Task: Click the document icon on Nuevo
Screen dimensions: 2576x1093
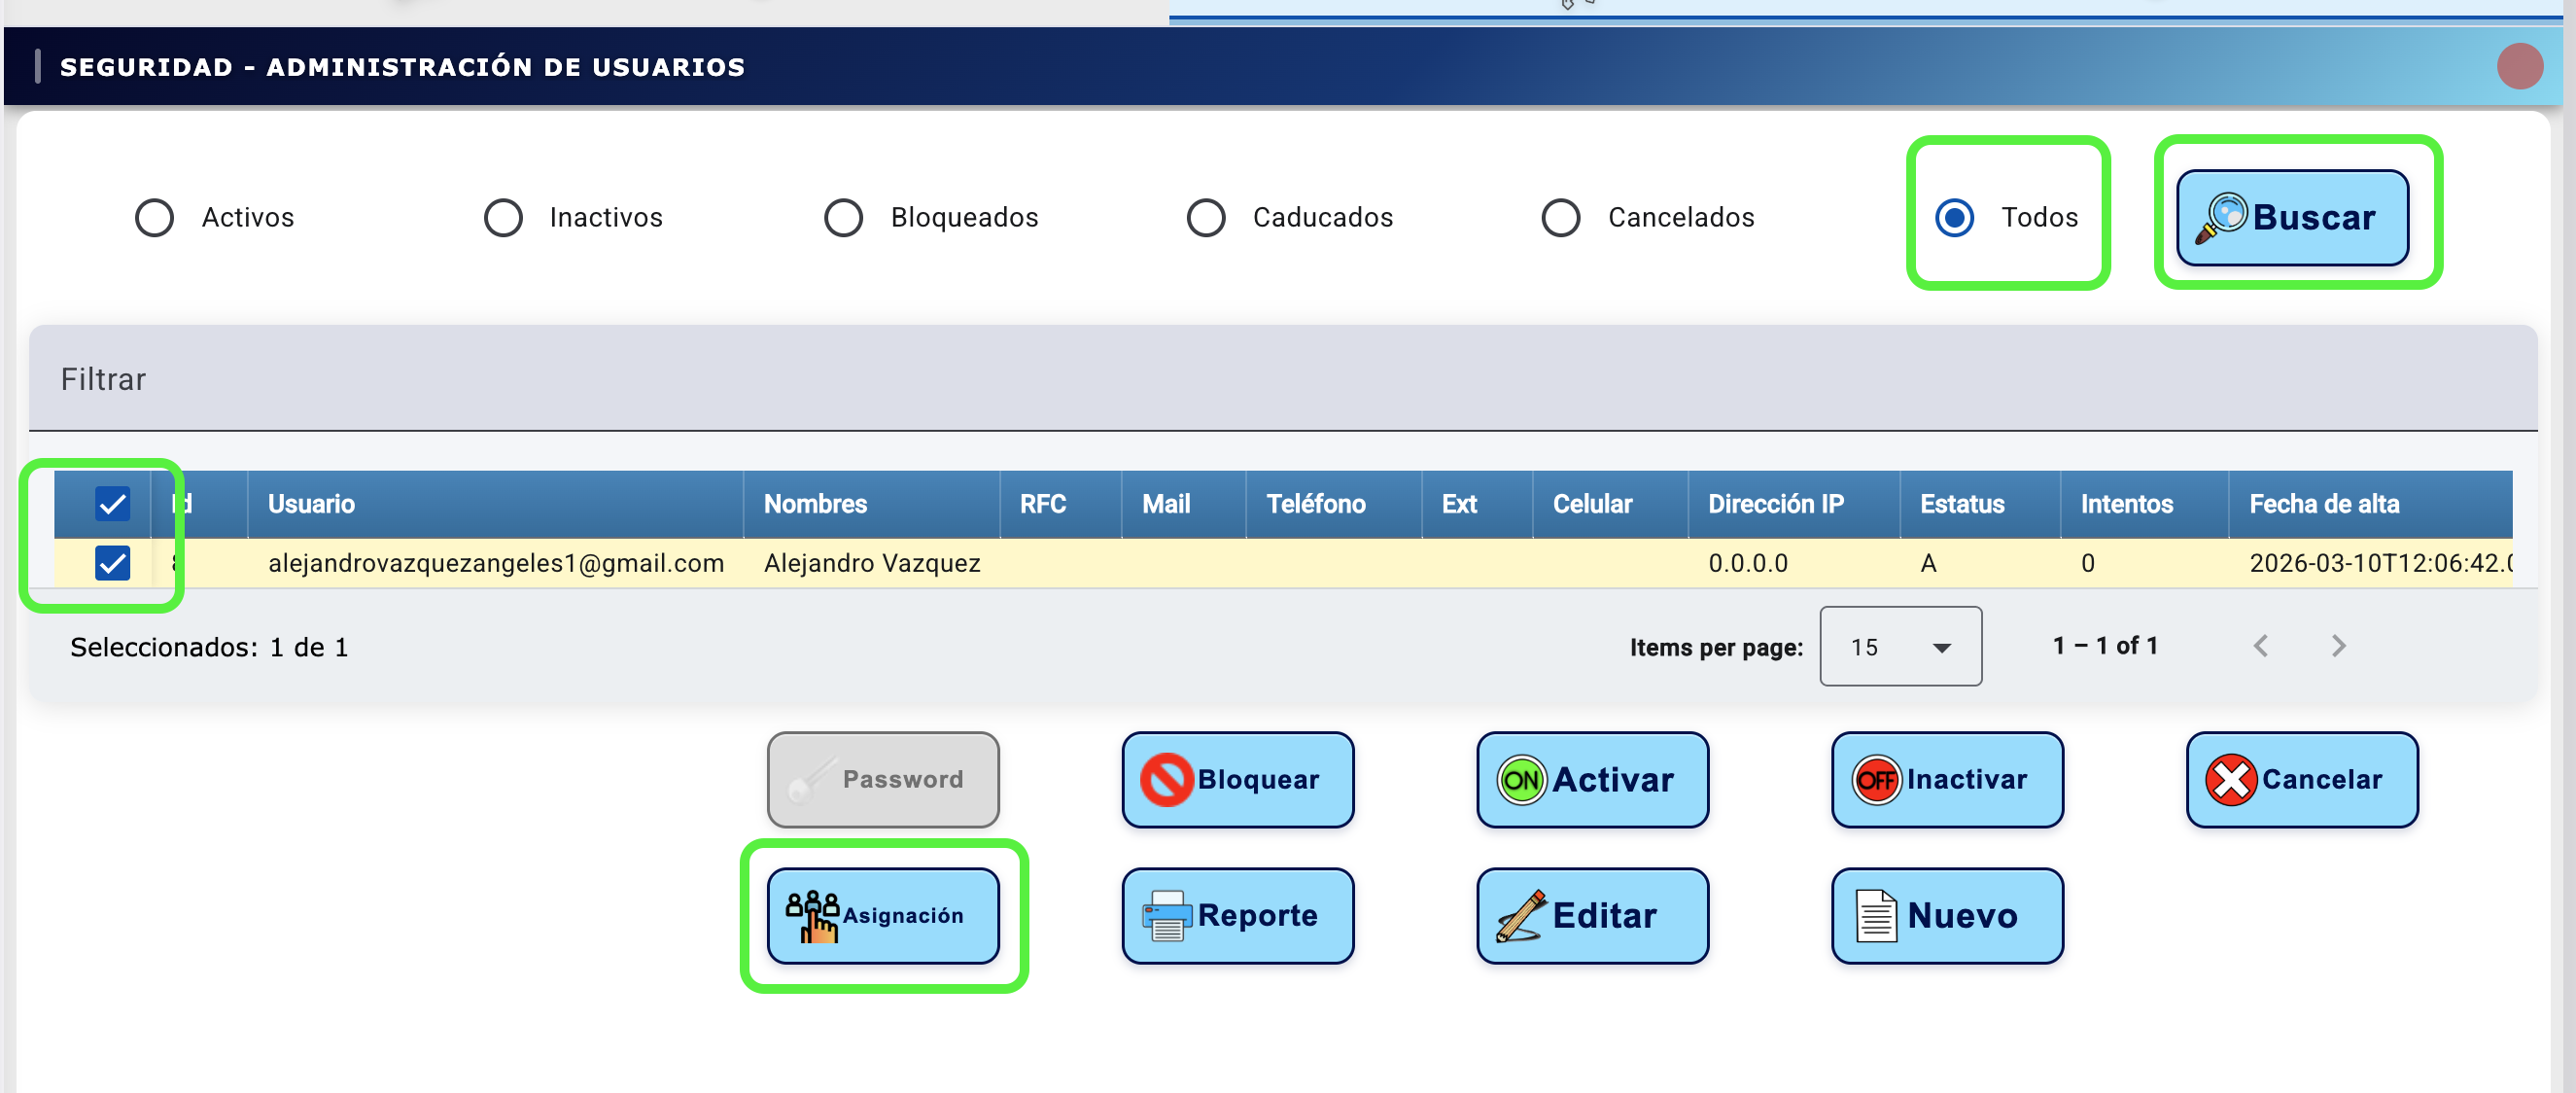Action: coord(1876,915)
